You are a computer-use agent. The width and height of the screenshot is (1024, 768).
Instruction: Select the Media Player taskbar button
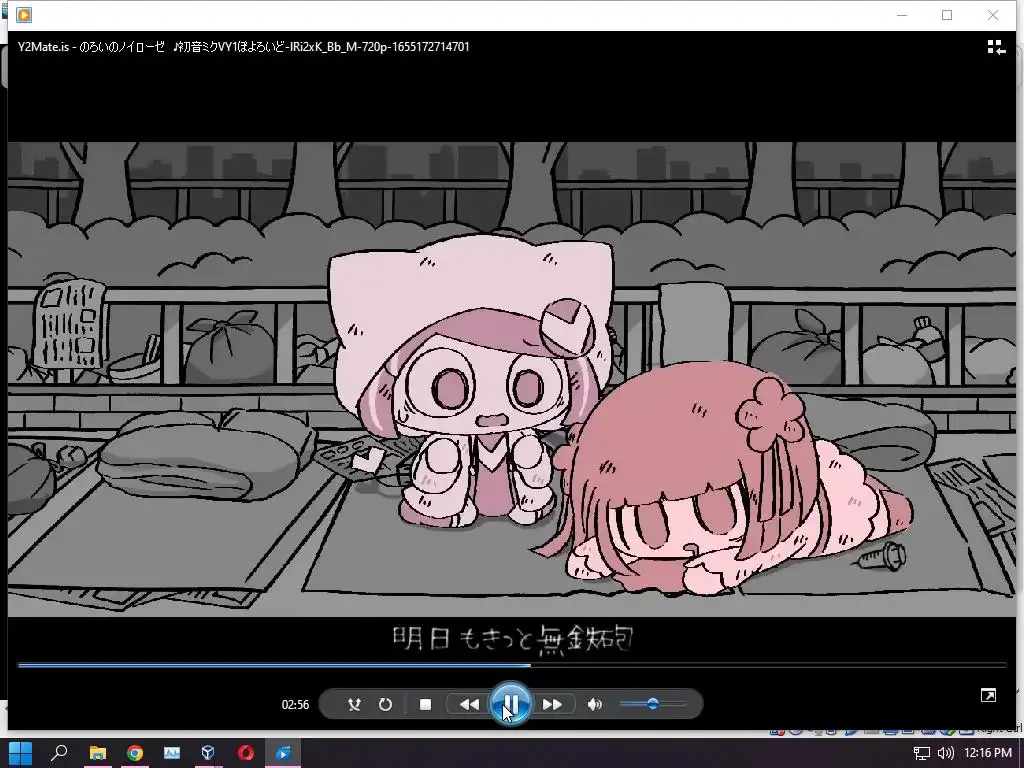point(283,753)
